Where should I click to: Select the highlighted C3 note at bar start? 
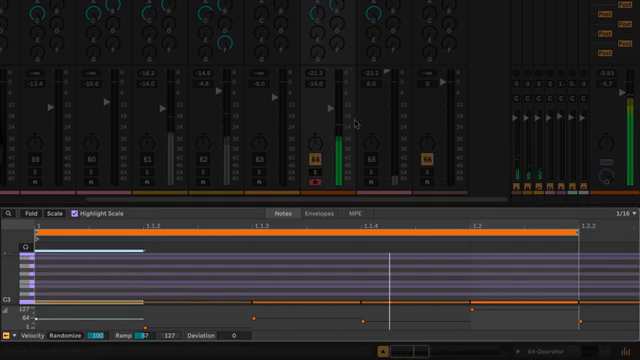(x=89, y=302)
